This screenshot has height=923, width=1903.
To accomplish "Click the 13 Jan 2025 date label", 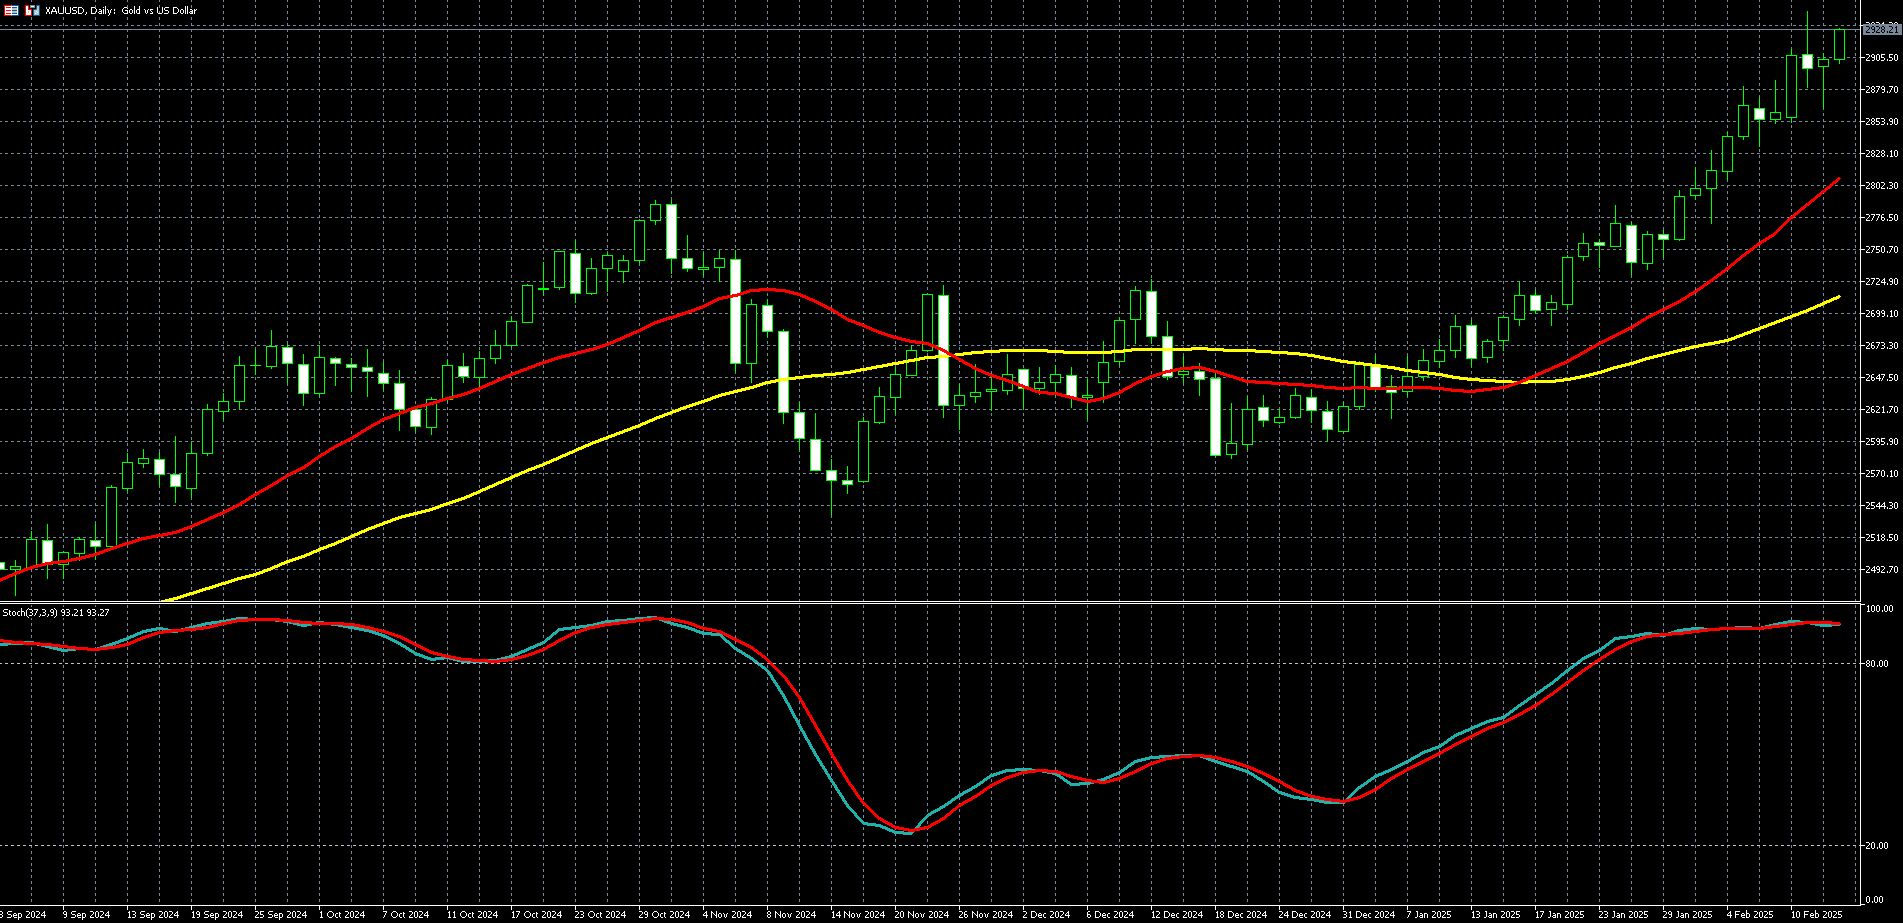I will coord(1495,914).
